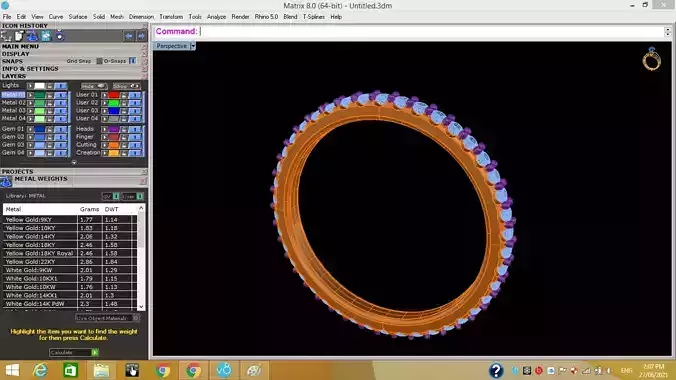
Task: Toggle O-Snaps switch
Action: (133, 61)
